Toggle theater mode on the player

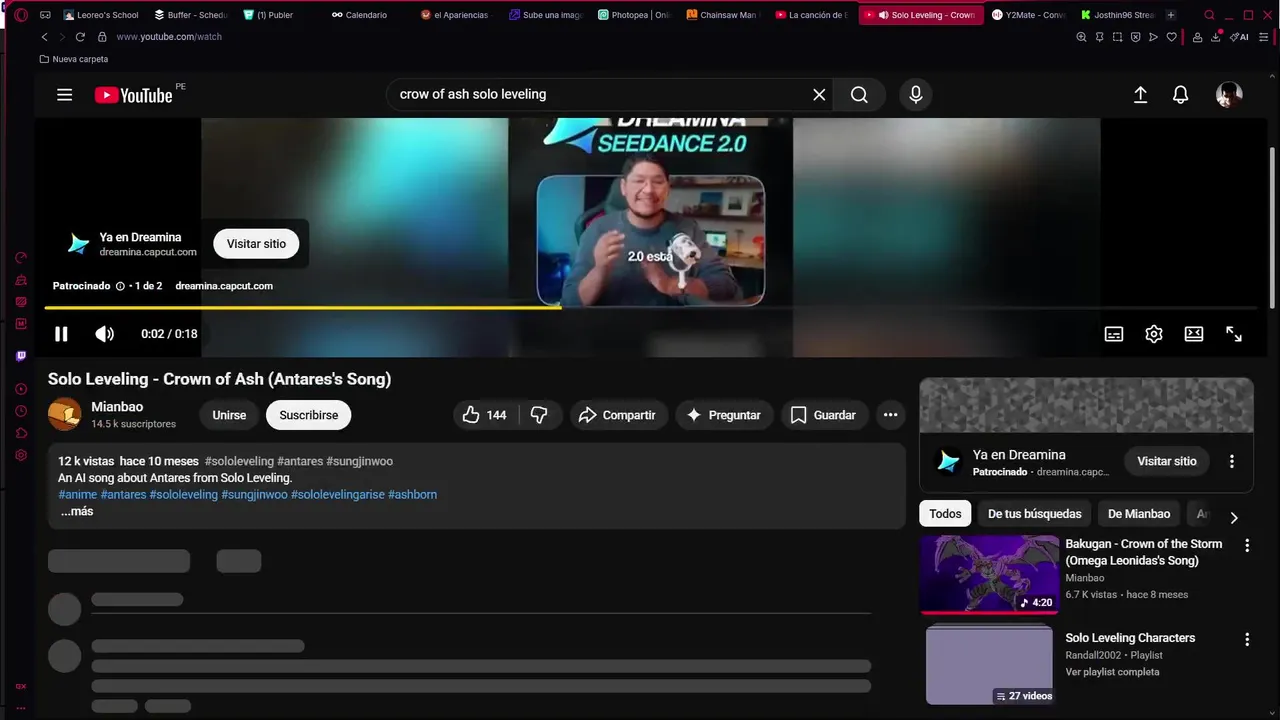(1194, 334)
